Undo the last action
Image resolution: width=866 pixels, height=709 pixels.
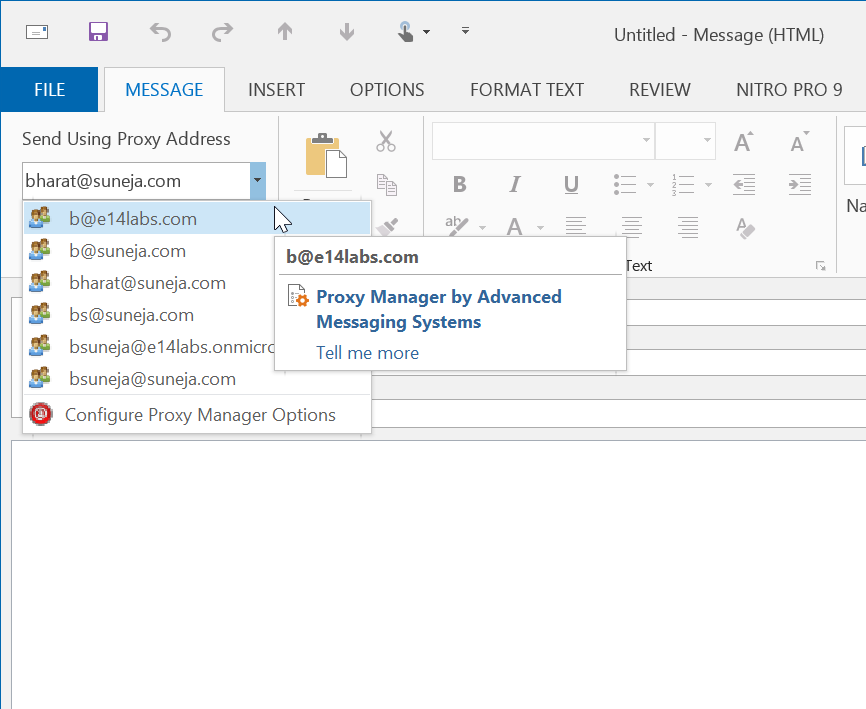(x=160, y=32)
